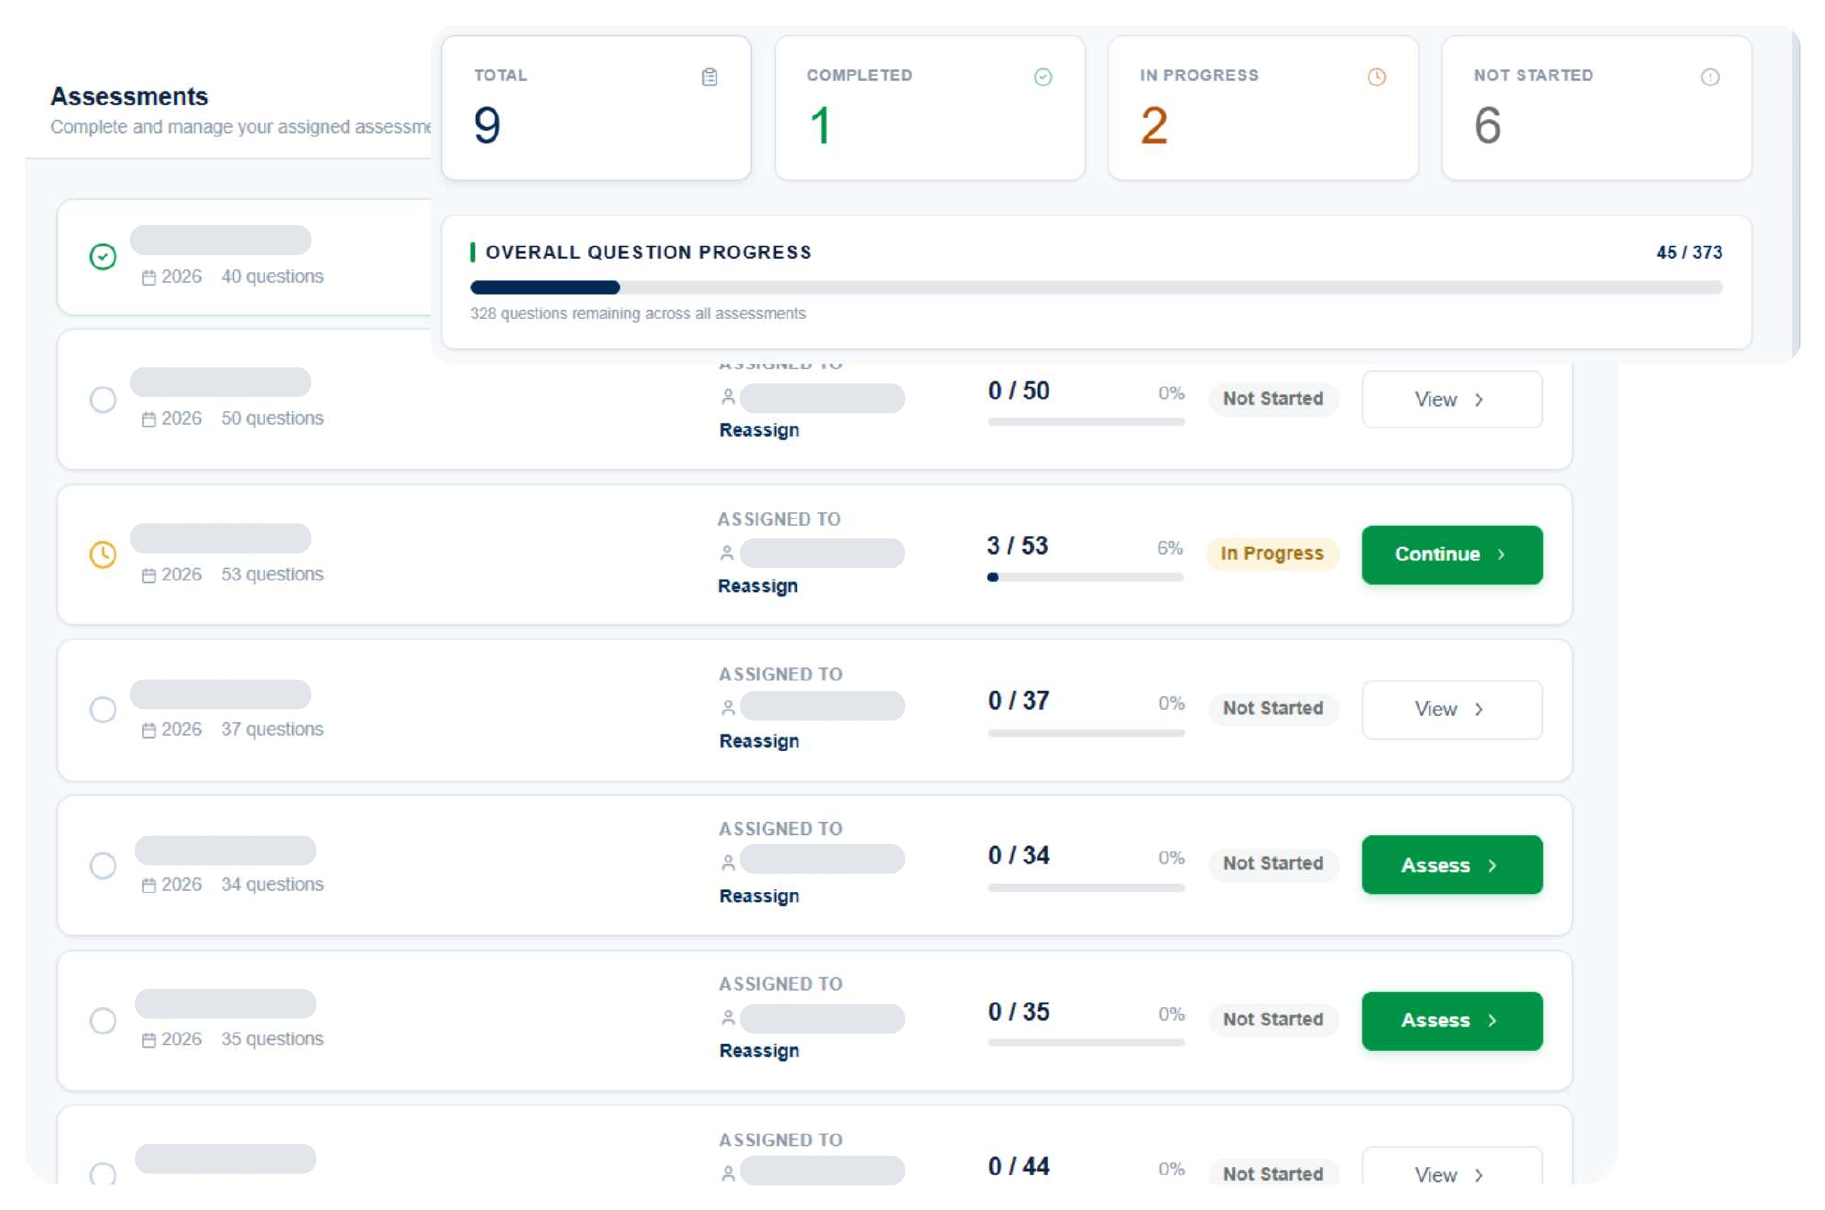The width and height of the screenshot is (1825, 1210).
Task: Click the orange clock icon in In Progress card
Action: (1377, 77)
